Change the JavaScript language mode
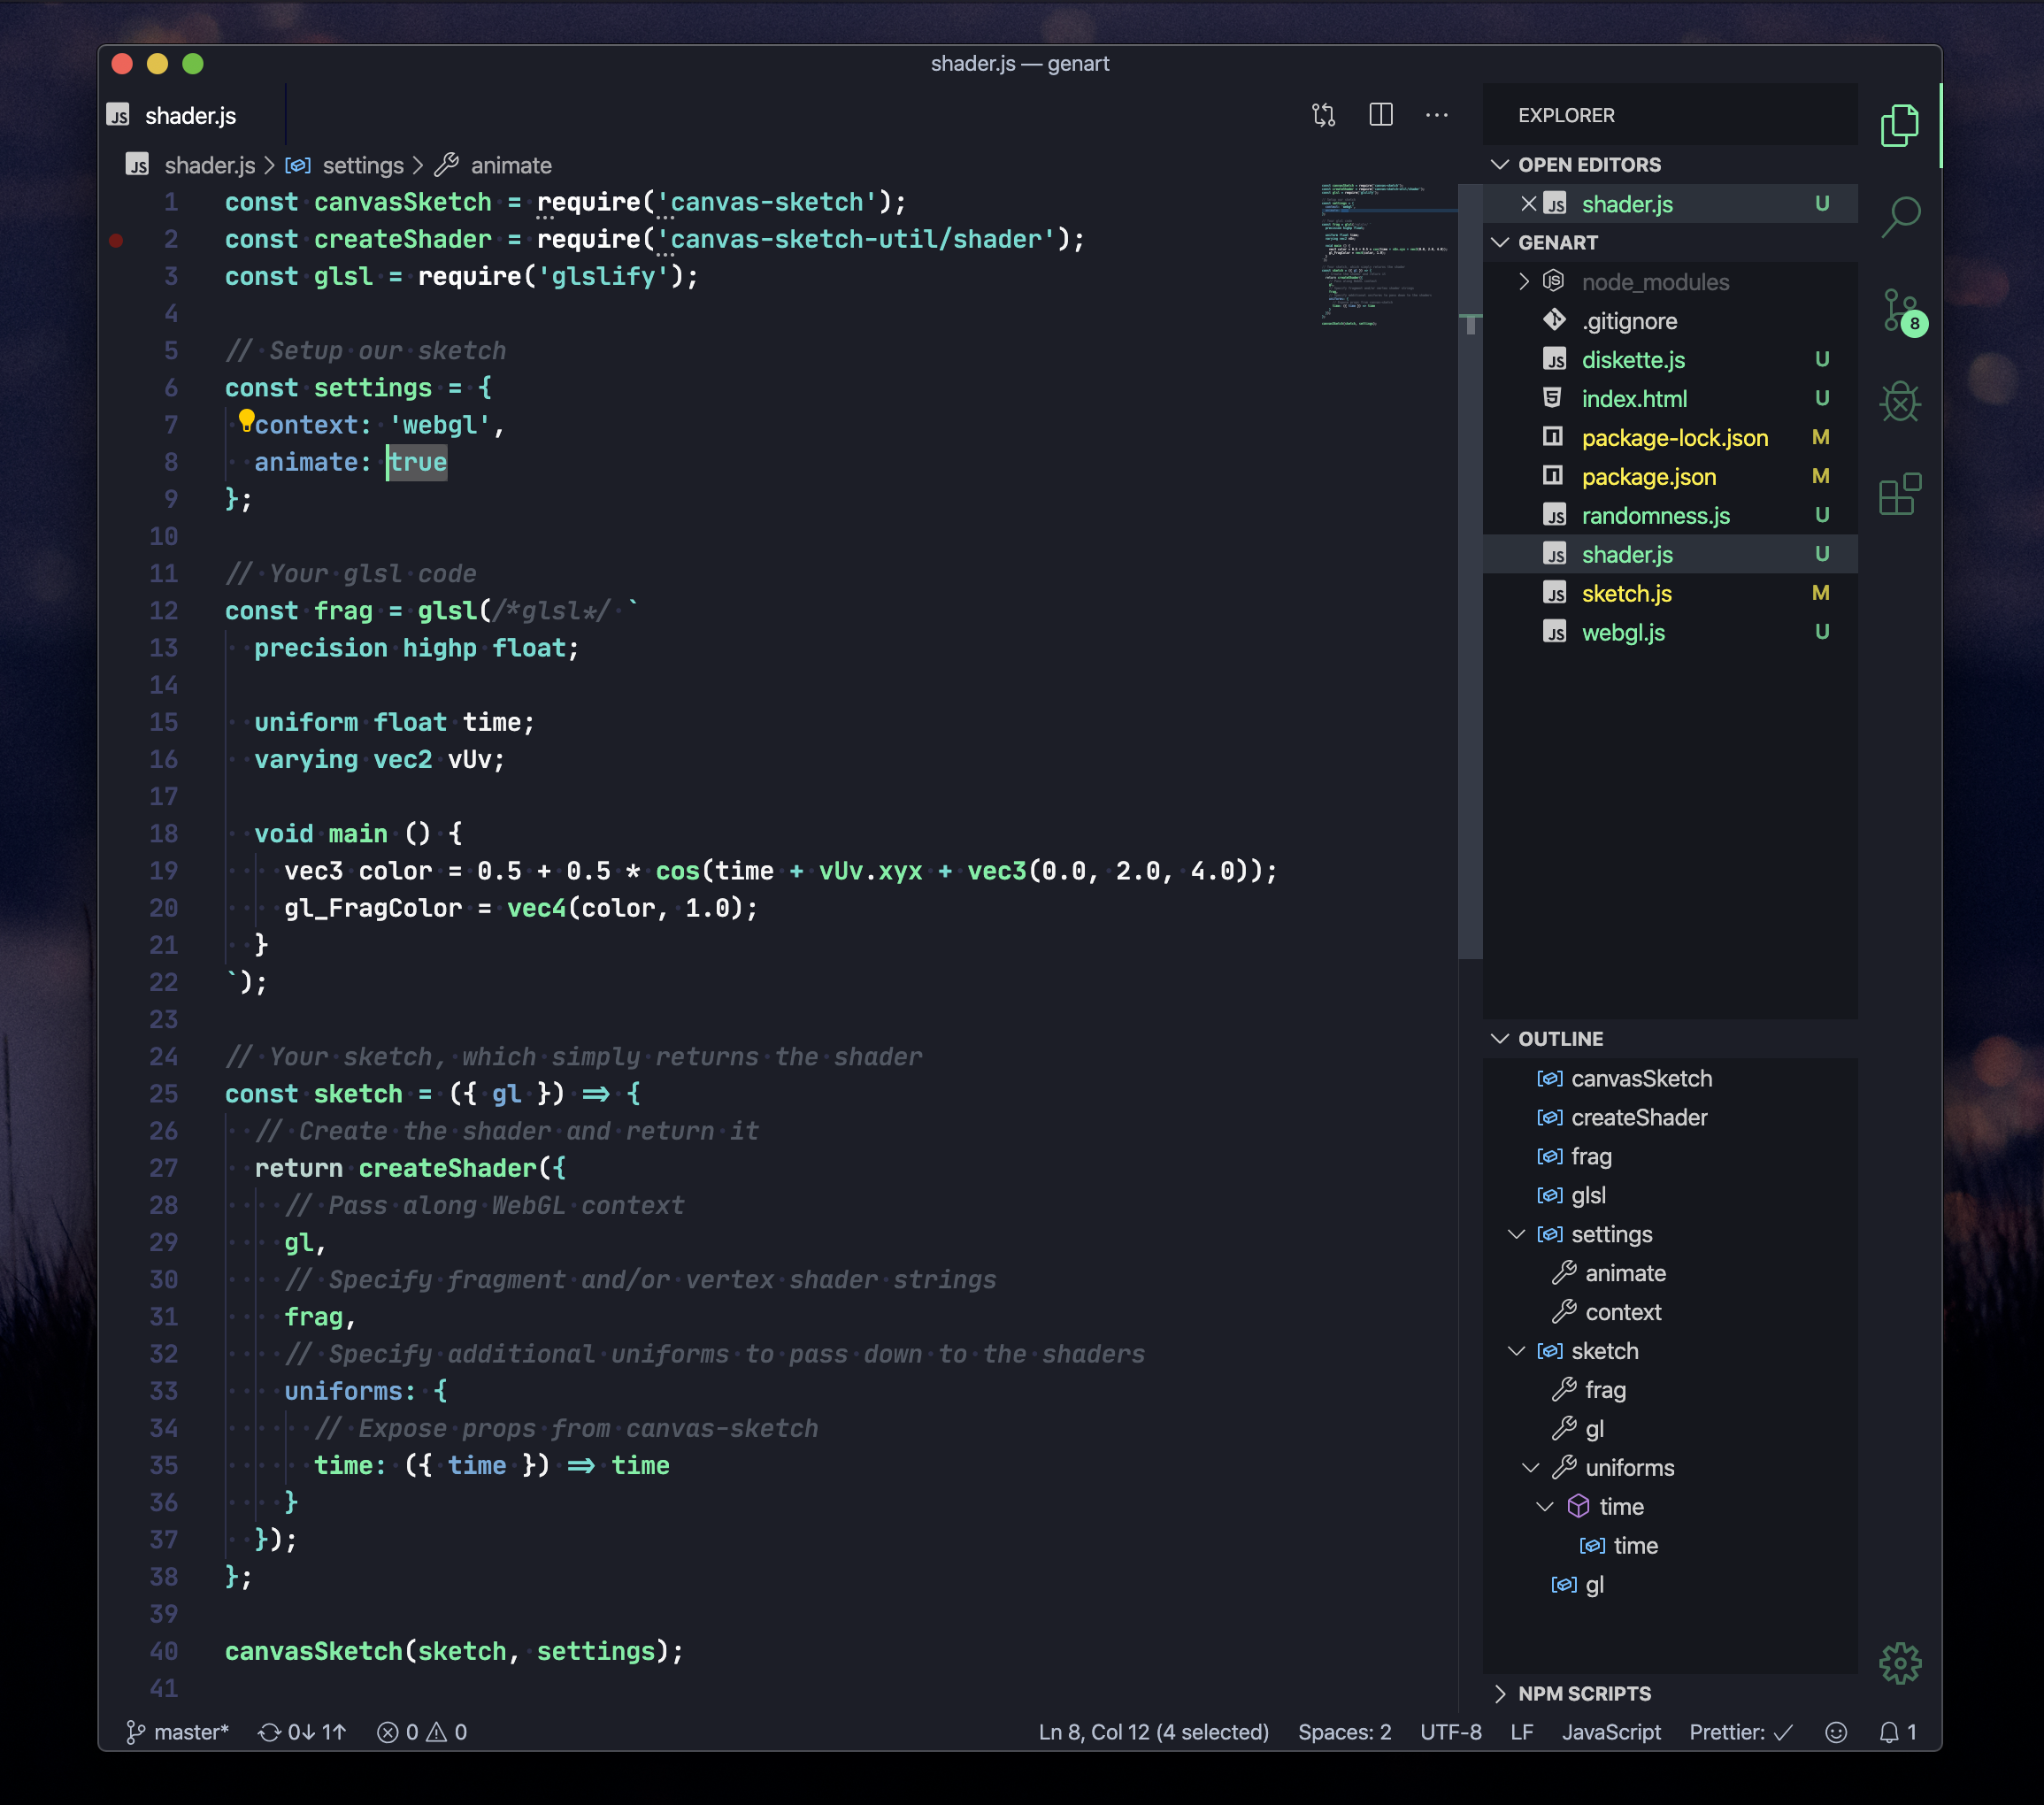Image resolution: width=2044 pixels, height=1805 pixels. pyautogui.click(x=1610, y=1732)
